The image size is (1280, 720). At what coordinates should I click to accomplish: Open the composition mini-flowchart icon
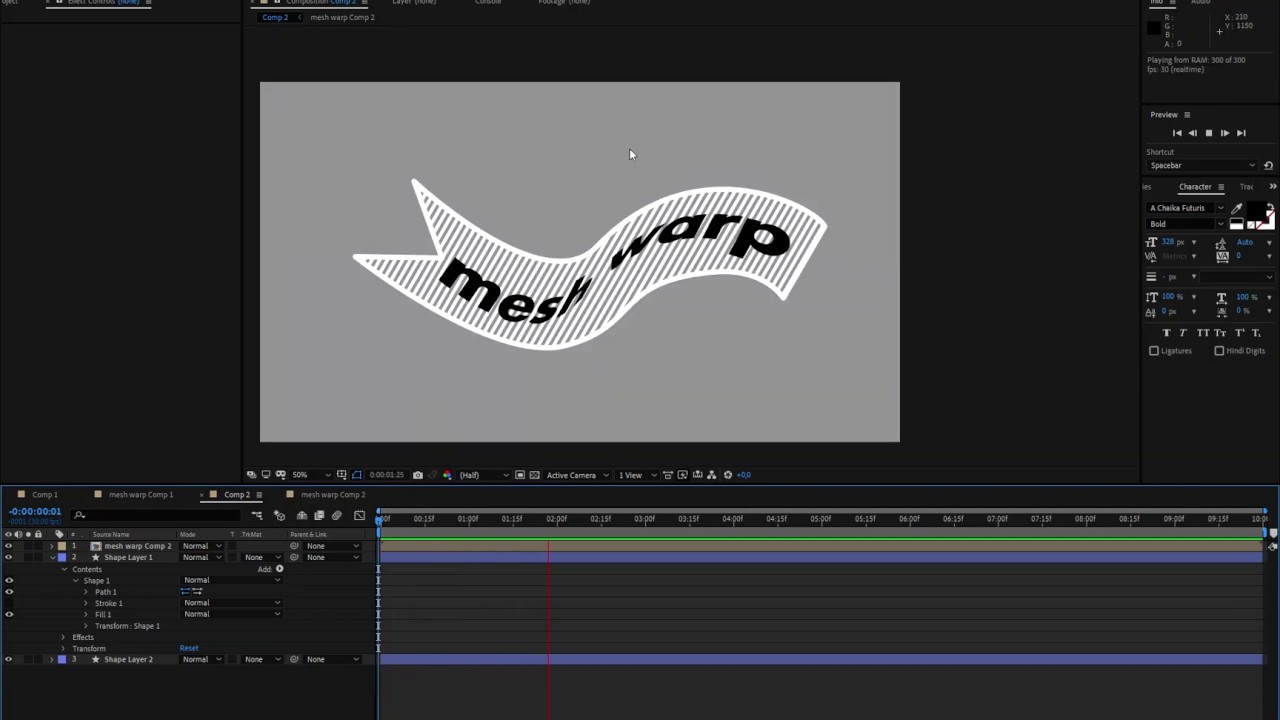pos(257,516)
